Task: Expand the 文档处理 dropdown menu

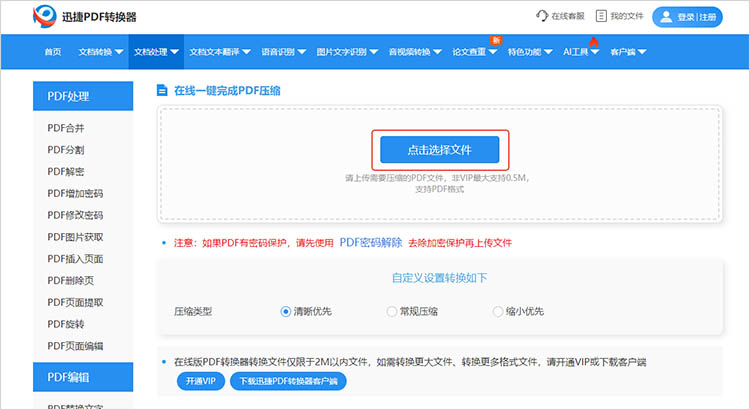Action: (x=156, y=52)
